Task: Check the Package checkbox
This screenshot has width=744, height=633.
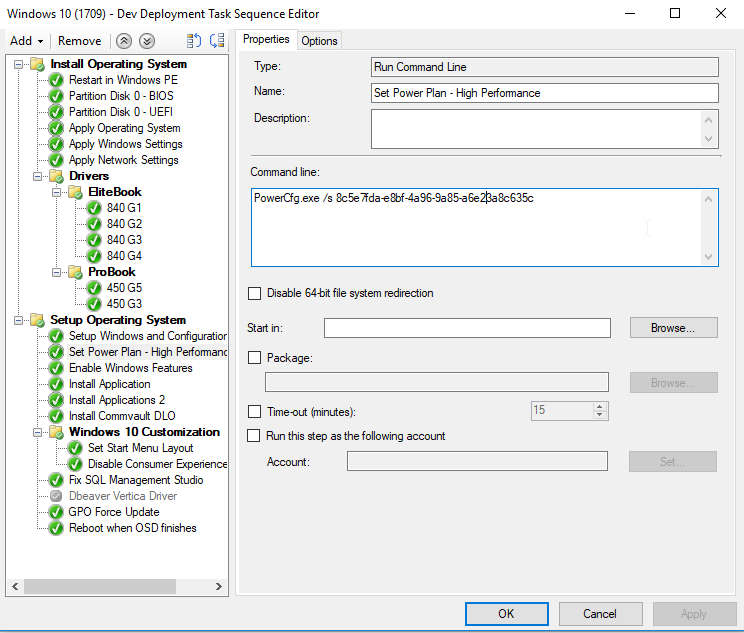Action: click(x=254, y=357)
